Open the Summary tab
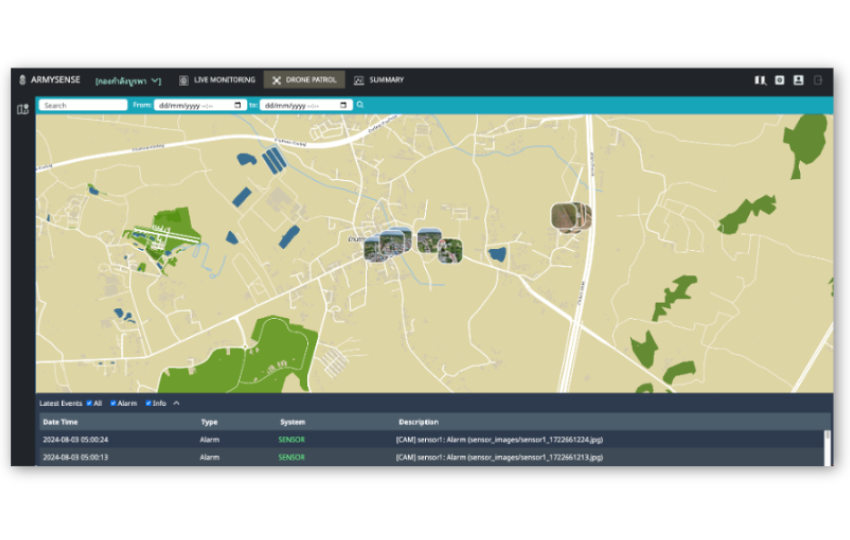This screenshot has width=850, height=540. pos(379,80)
